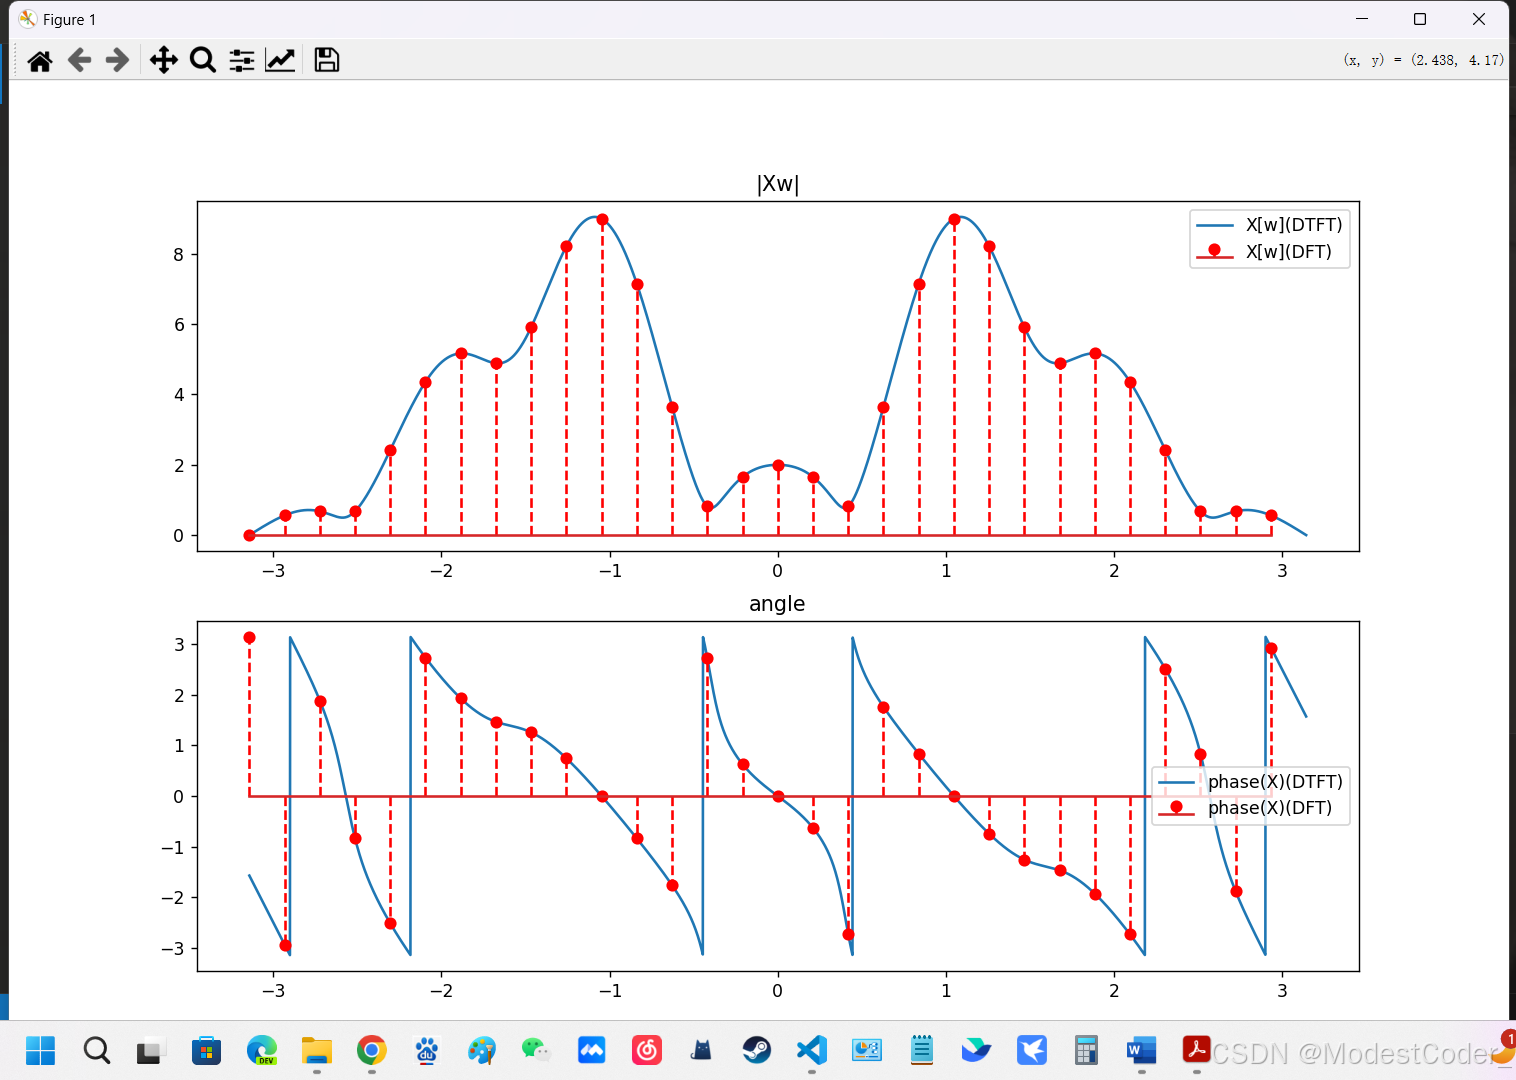
Task: Open the edit axis and curve parameters tool
Action: (280, 61)
